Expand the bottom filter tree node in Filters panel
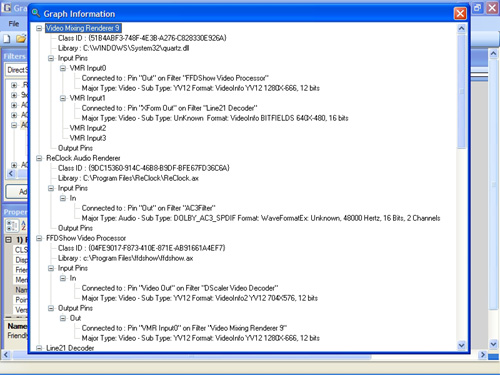Image resolution: width=500 pixels, height=375 pixels. [14, 165]
